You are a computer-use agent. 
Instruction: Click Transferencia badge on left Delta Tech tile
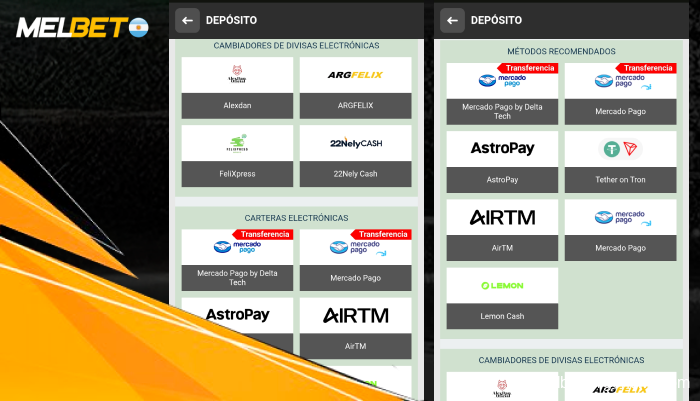tap(263, 234)
